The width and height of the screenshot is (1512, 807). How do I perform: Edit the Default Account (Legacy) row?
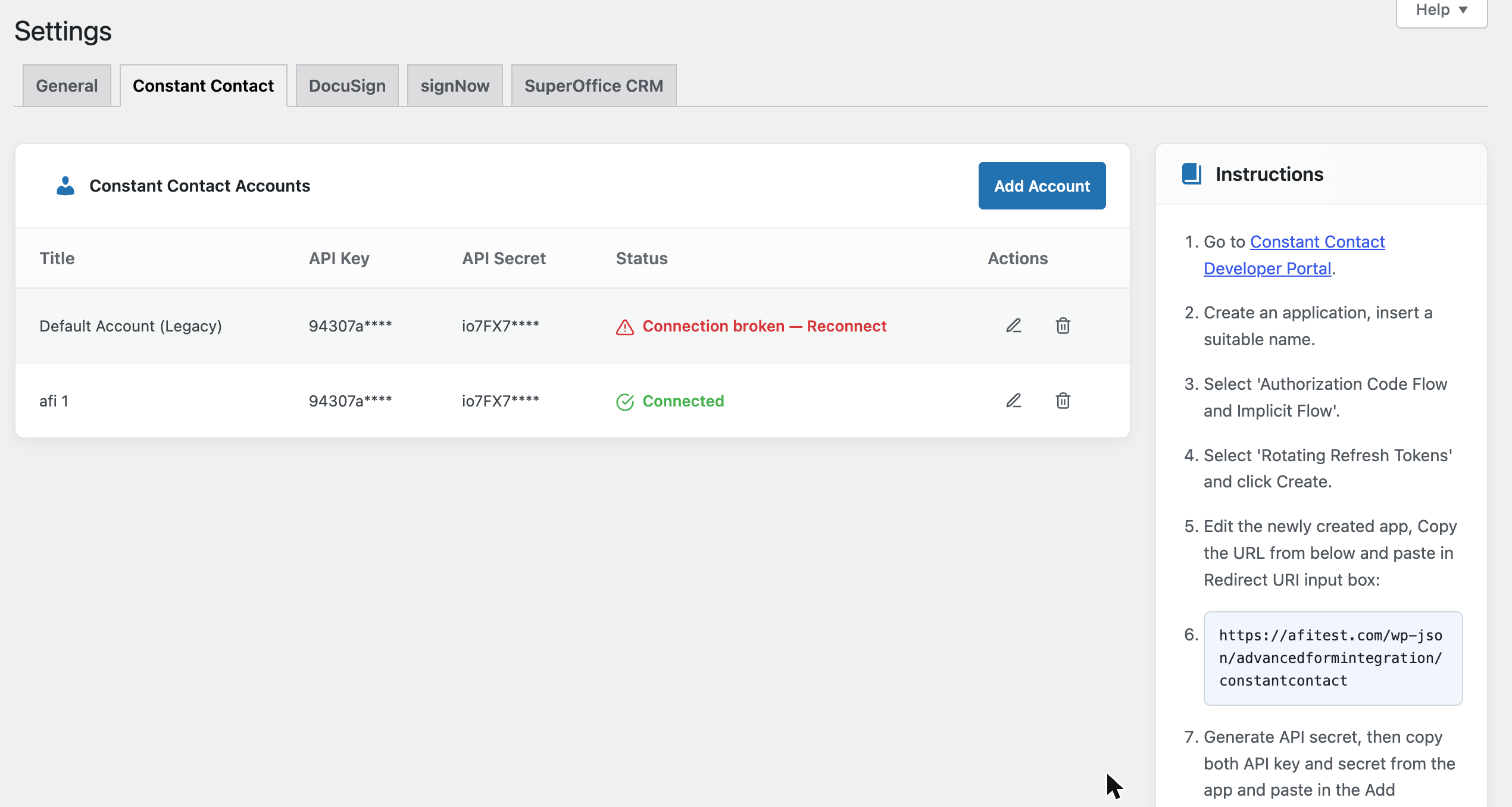click(1014, 326)
